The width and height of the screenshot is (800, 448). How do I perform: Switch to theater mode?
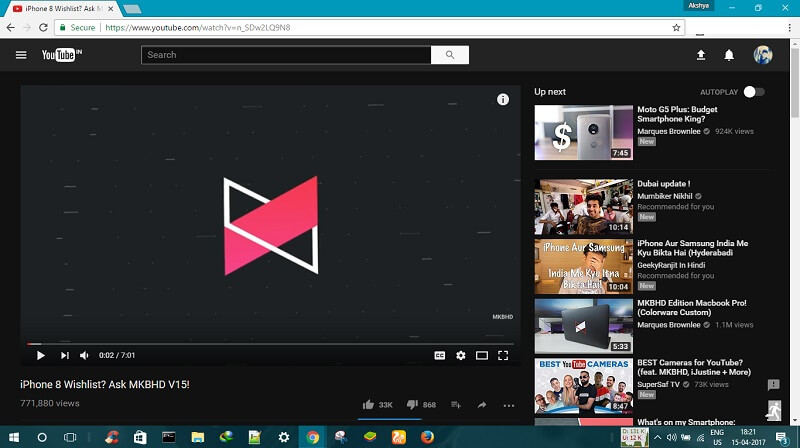point(482,355)
